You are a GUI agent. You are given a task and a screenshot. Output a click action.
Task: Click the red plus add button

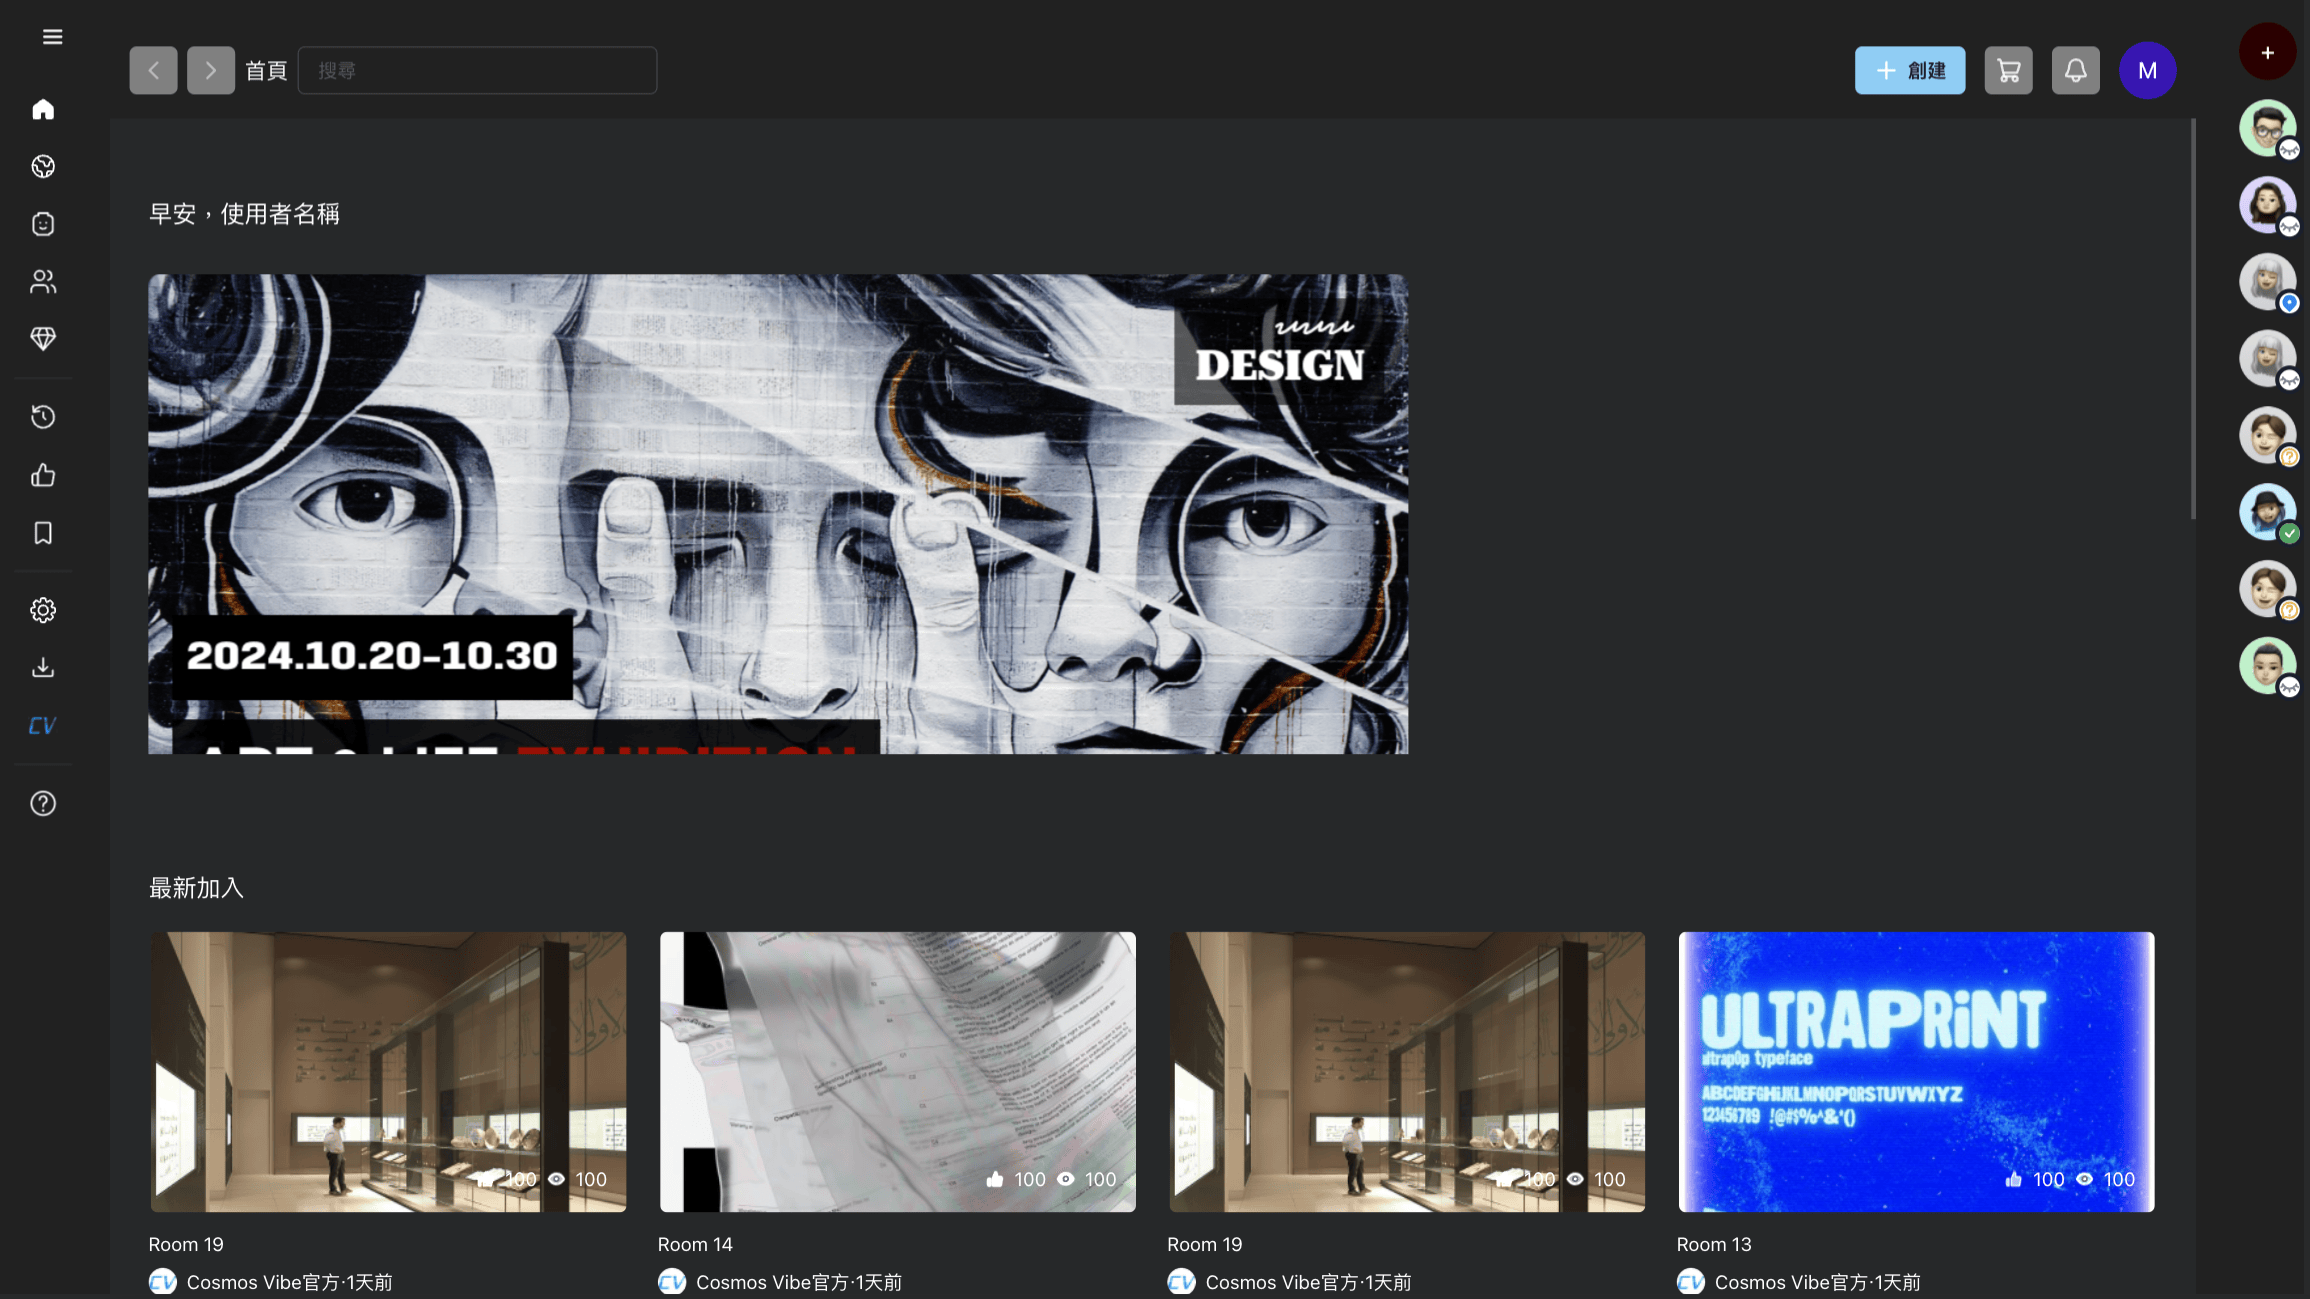2267,52
